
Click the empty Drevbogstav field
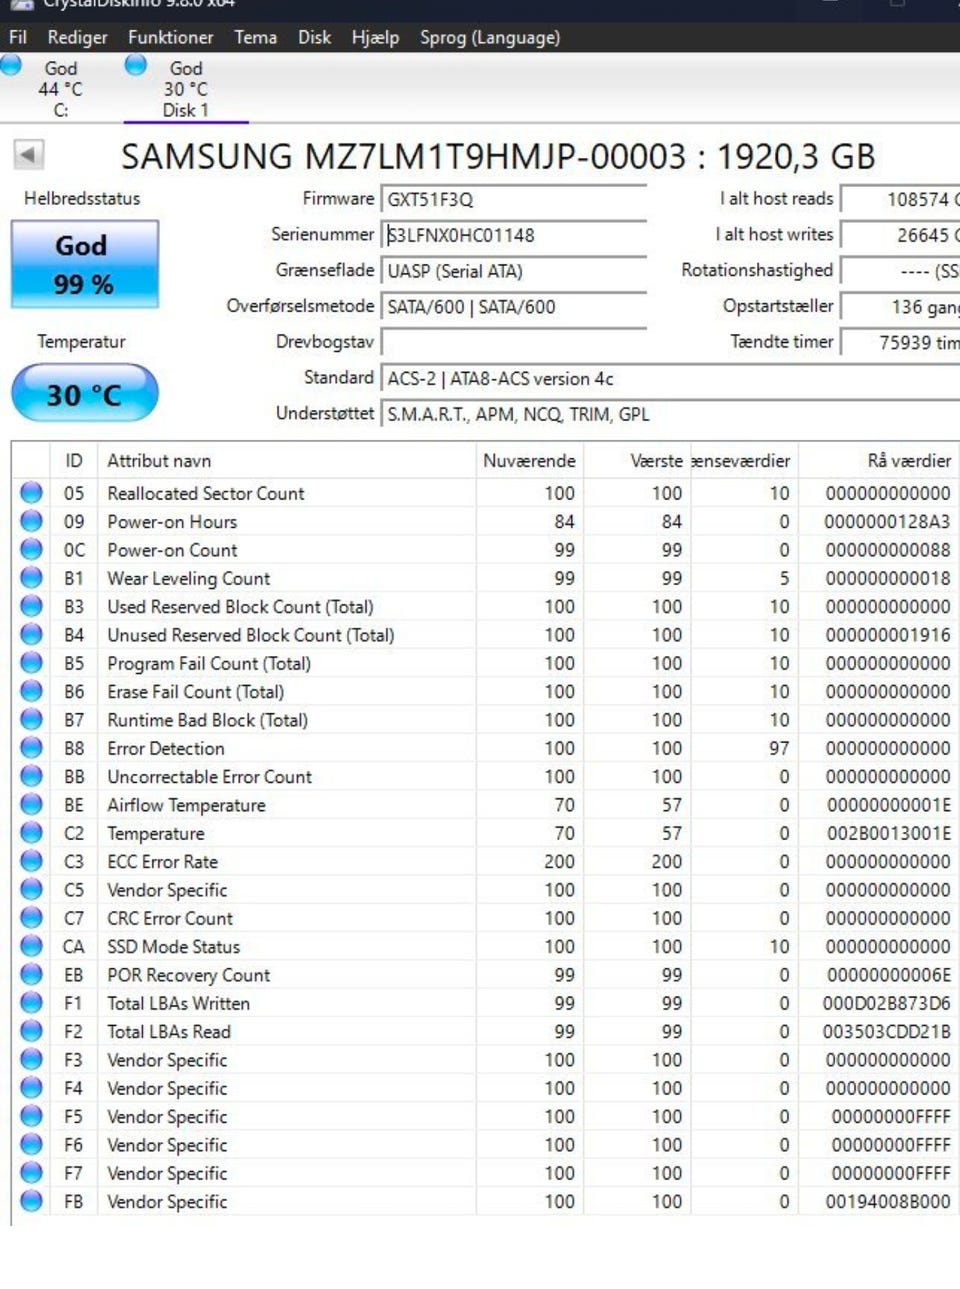click(513, 342)
